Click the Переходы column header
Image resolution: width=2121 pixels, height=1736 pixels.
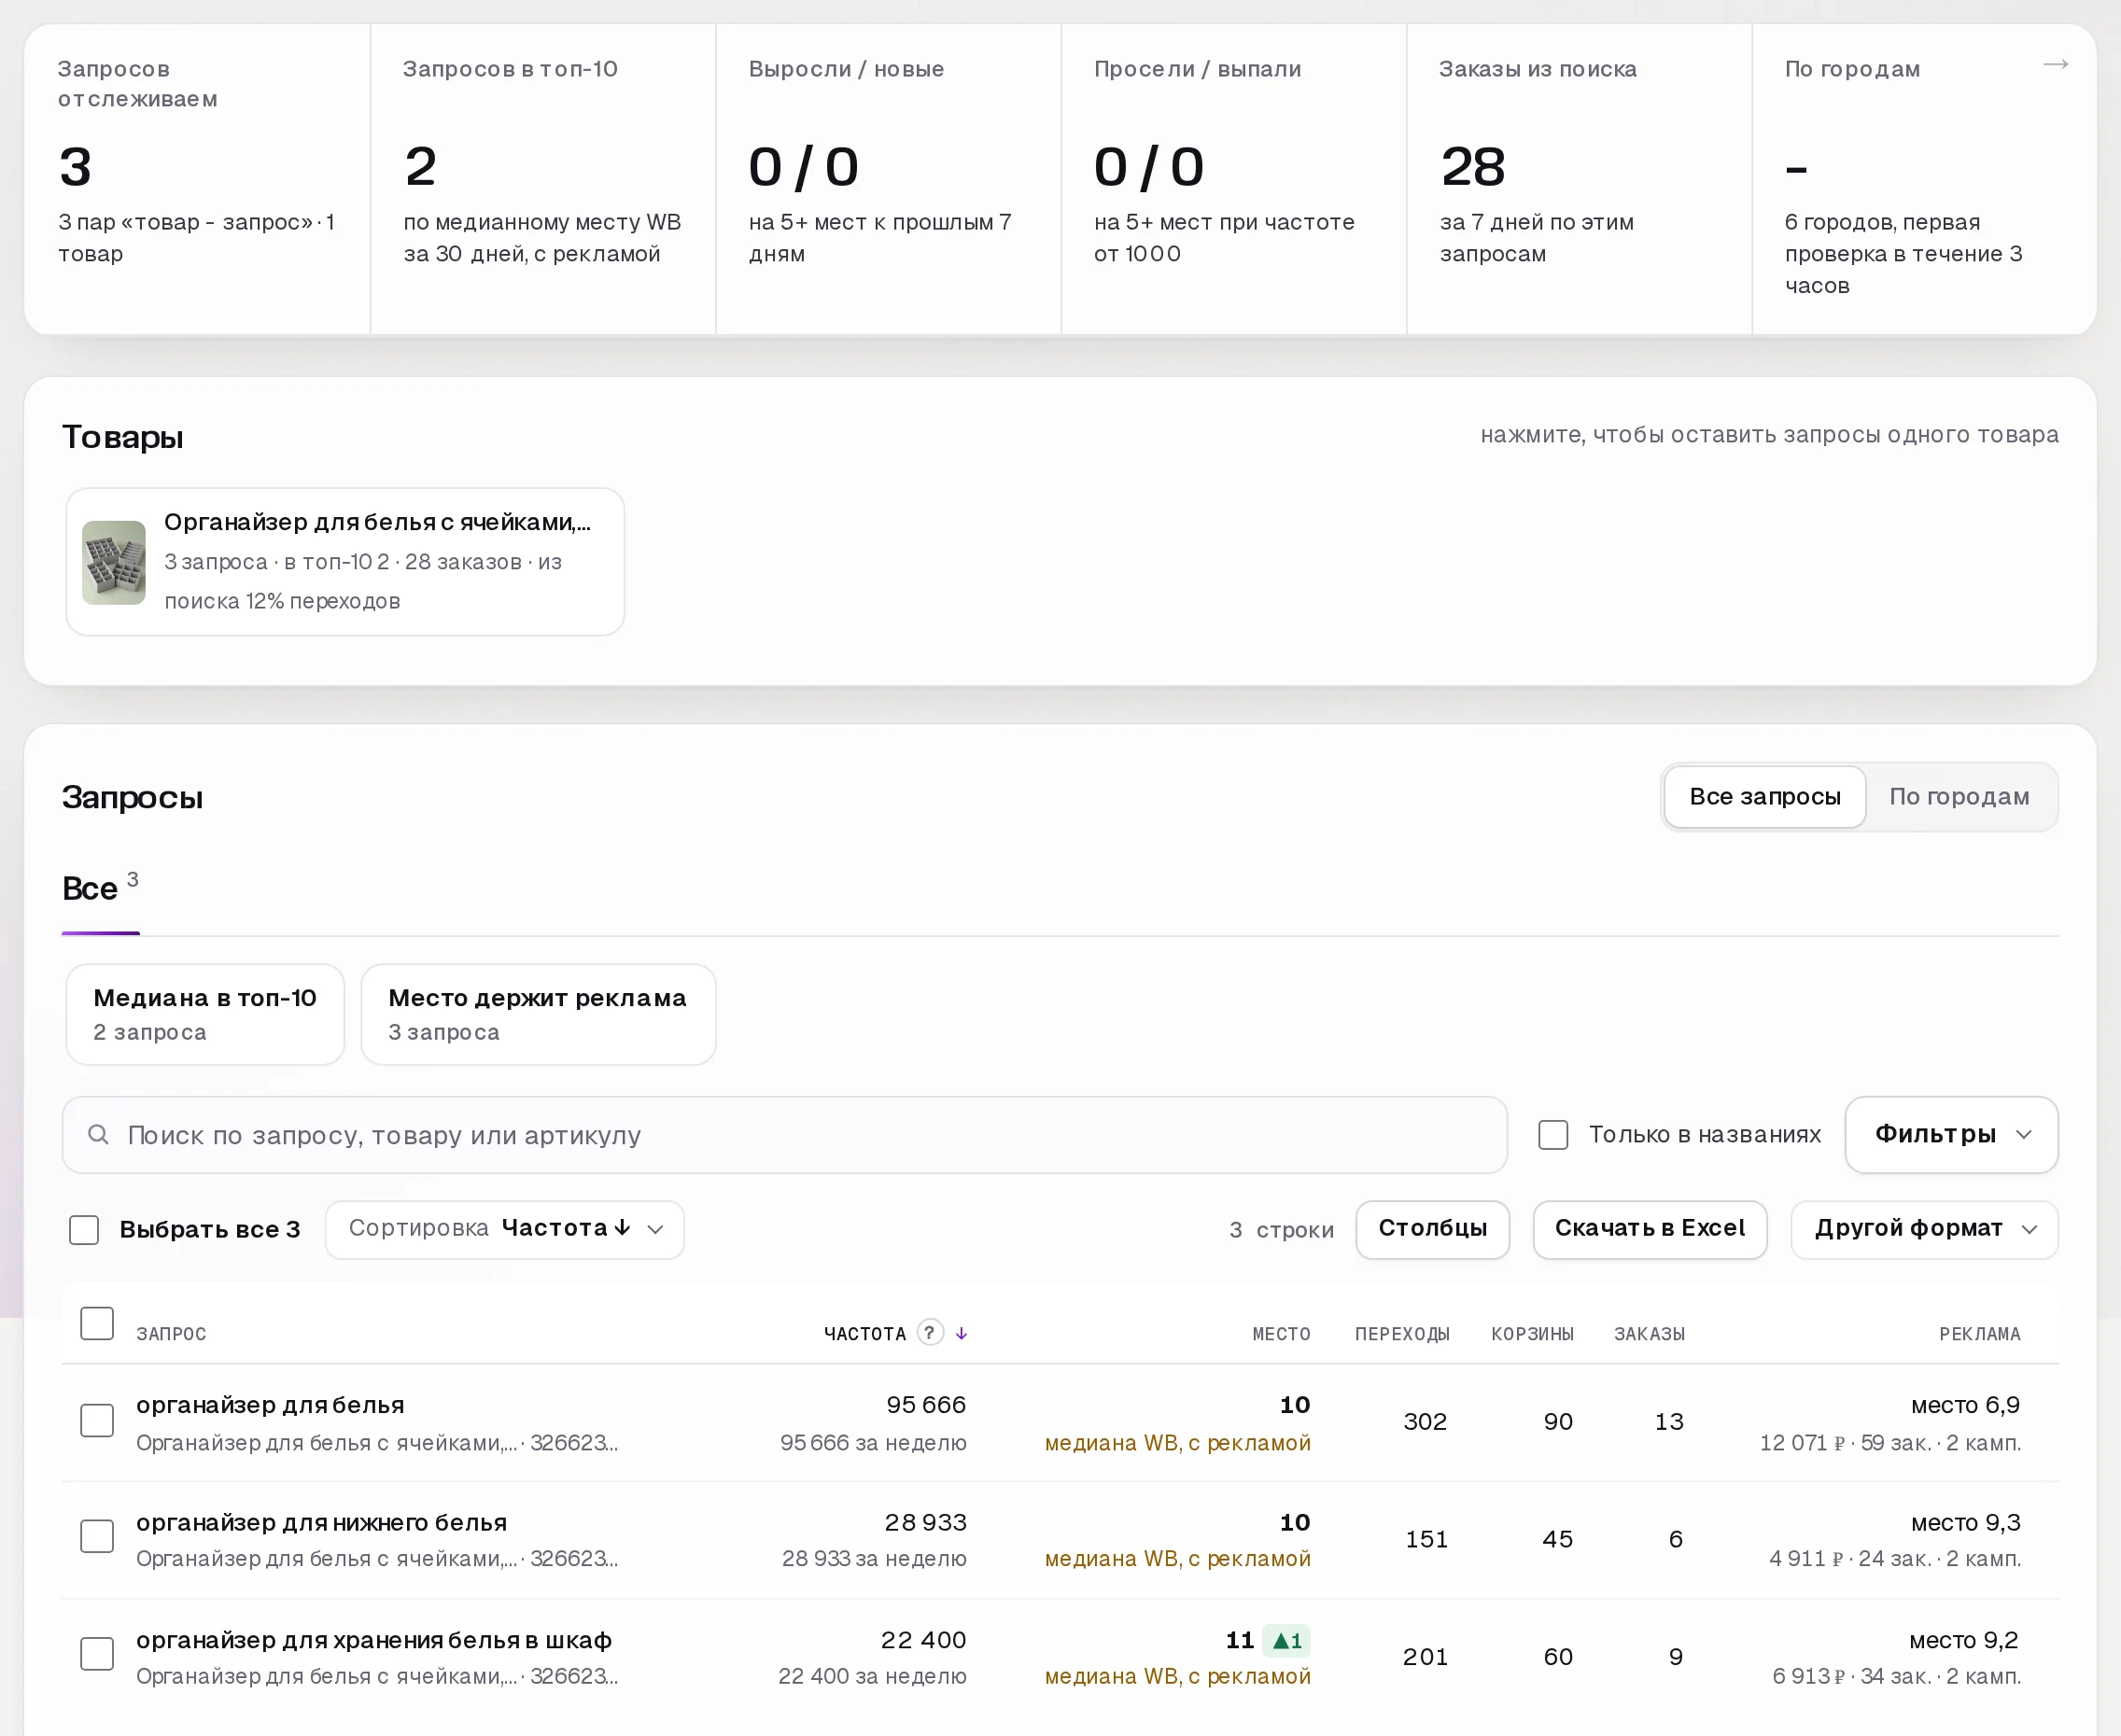1402,1334
